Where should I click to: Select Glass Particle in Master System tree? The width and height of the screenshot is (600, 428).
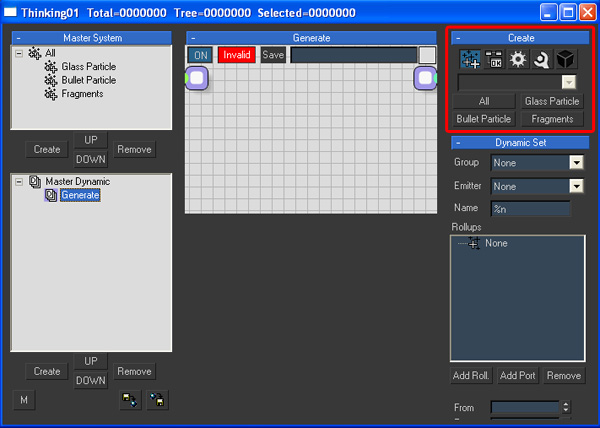point(89,67)
